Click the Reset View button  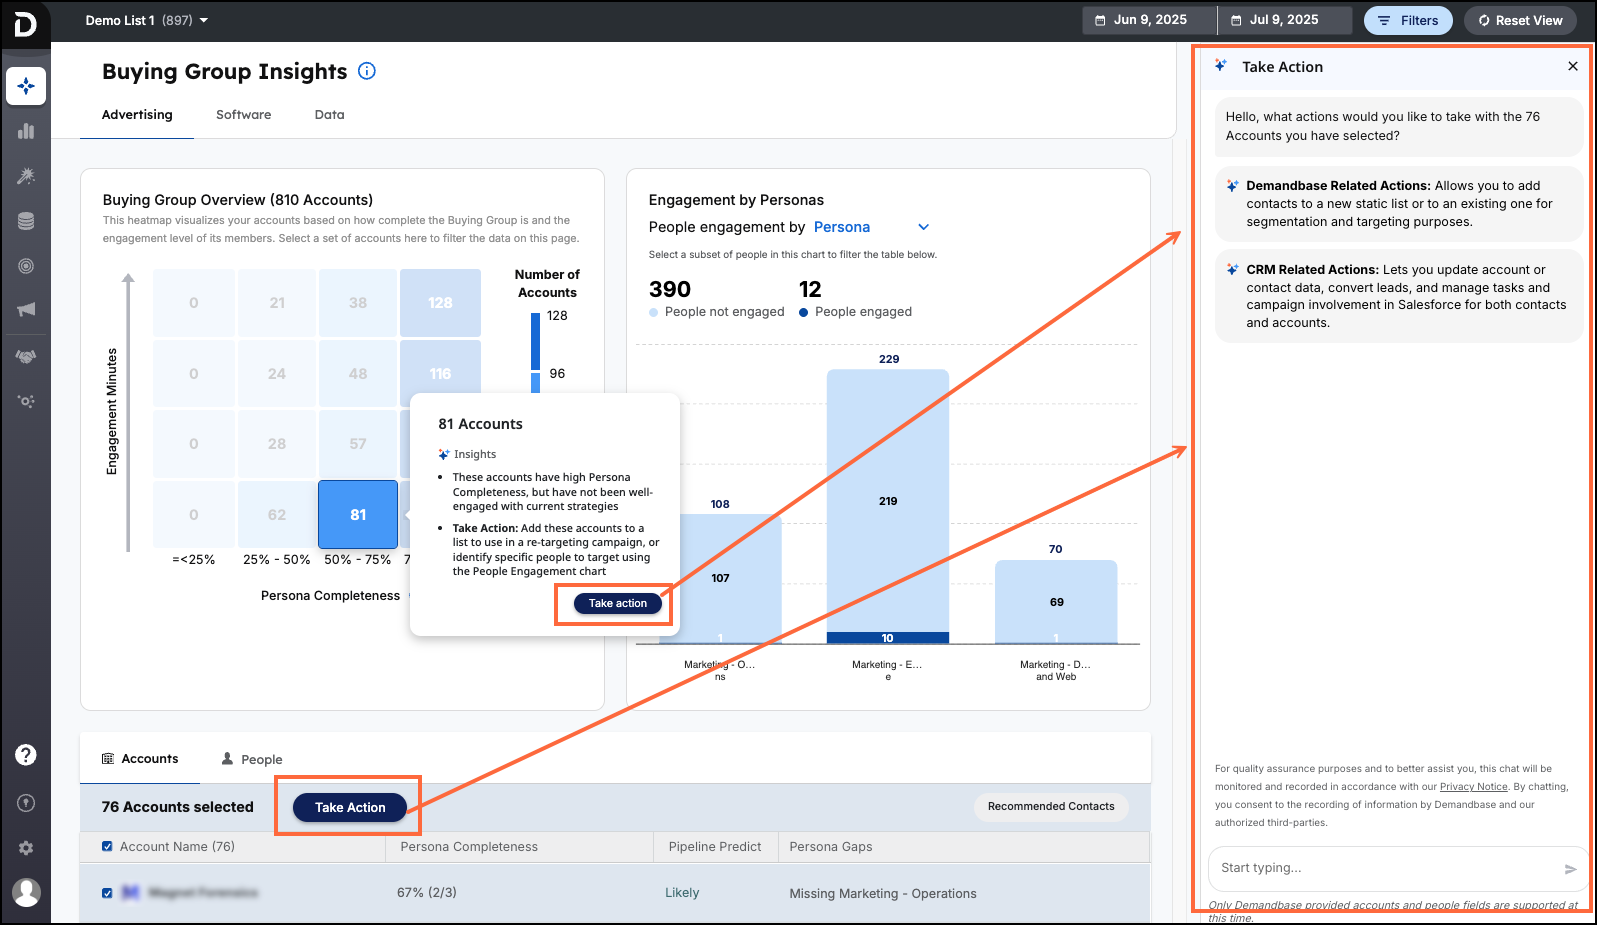pyautogui.click(x=1521, y=20)
